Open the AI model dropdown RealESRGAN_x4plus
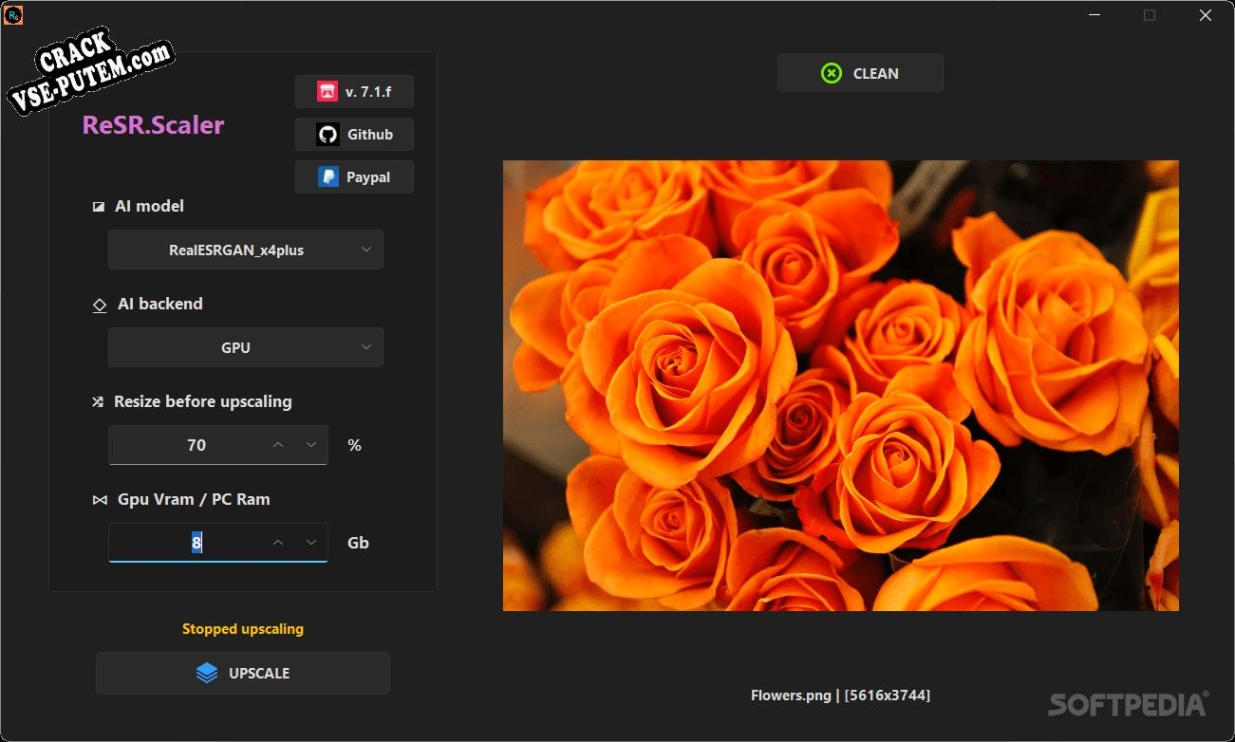Image resolution: width=1235 pixels, height=742 pixels. (x=246, y=250)
